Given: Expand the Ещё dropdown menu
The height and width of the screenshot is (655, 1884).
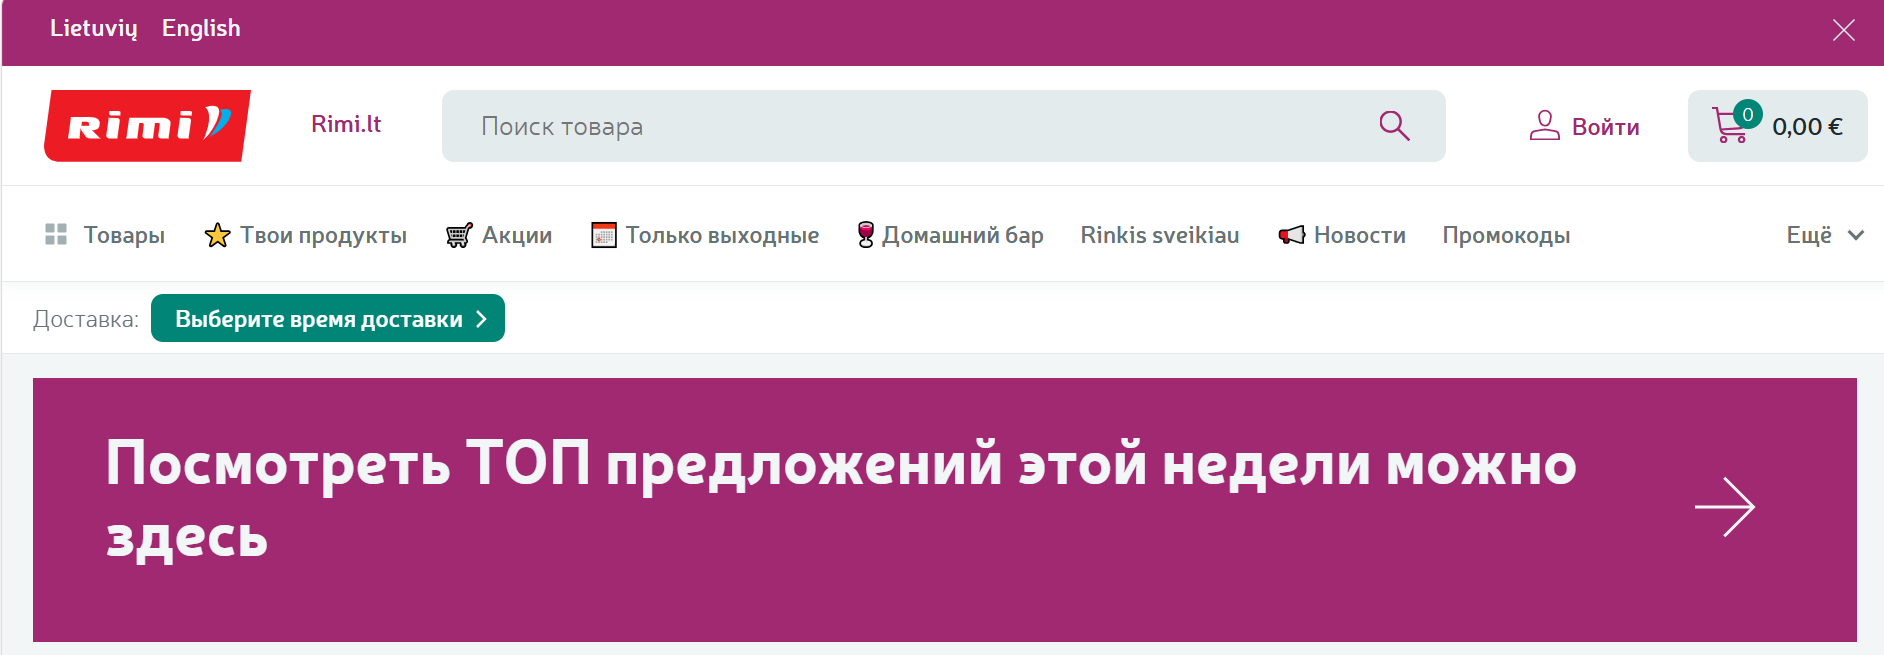Looking at the screenshot, I should tap(1825, 235).
